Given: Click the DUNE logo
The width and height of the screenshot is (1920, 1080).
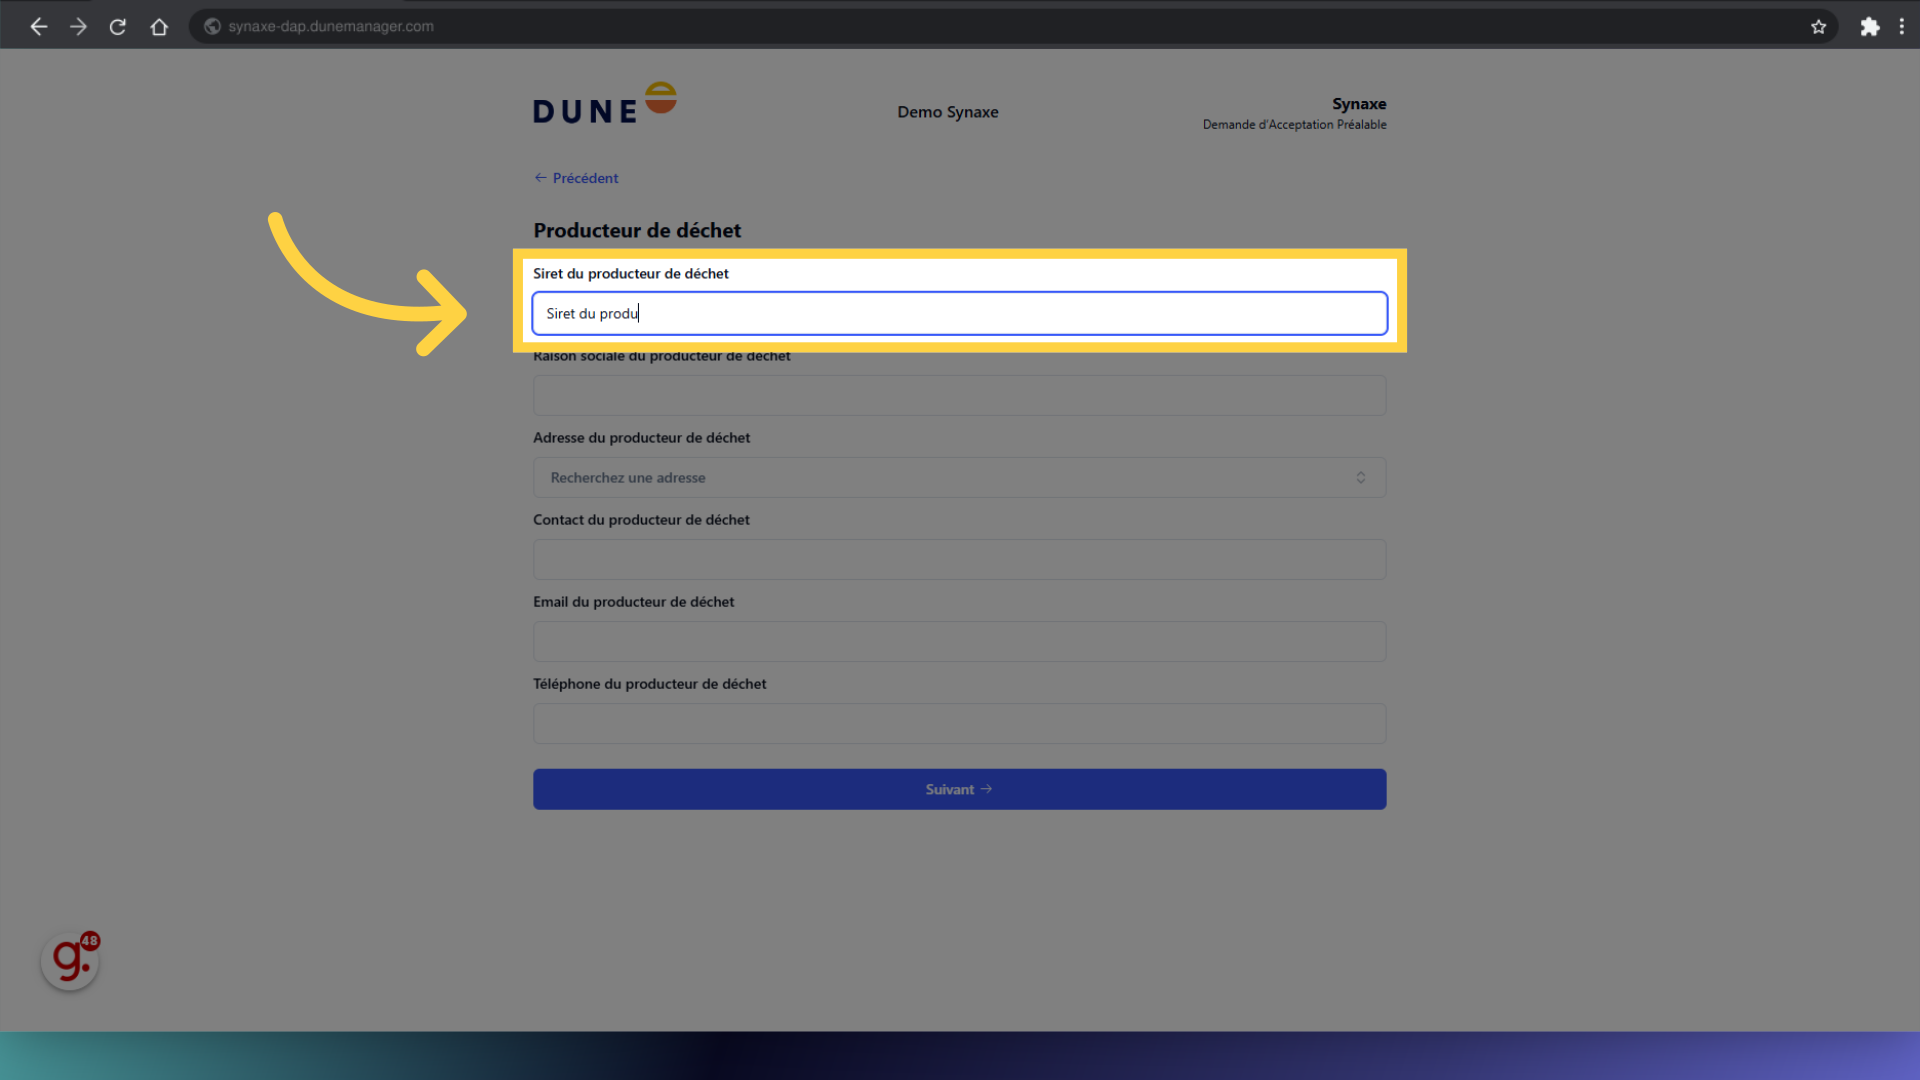Looking at the screenshot, I should (x=604, y=104).
